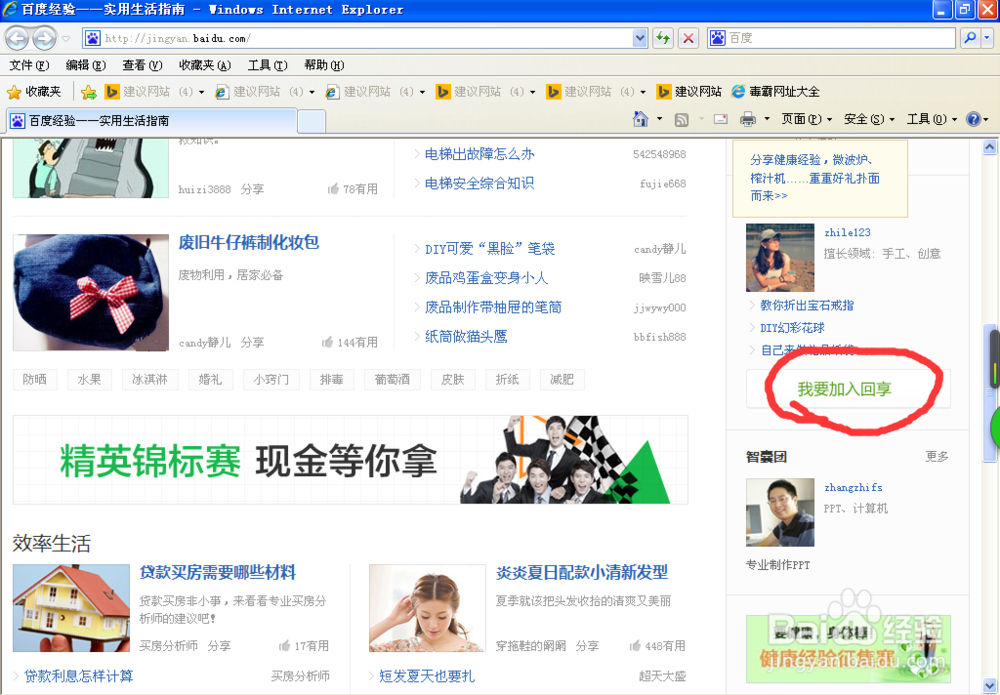Click the 折纸 tag button
This screenshot has height=695, width=1000.
pyautogui.click(x=508, y=379)
